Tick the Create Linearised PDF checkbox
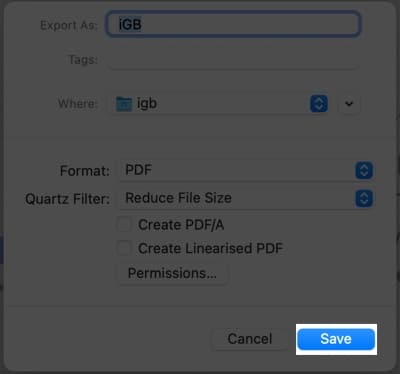Screen dimensions: 400x374 (x=124, y=248)
